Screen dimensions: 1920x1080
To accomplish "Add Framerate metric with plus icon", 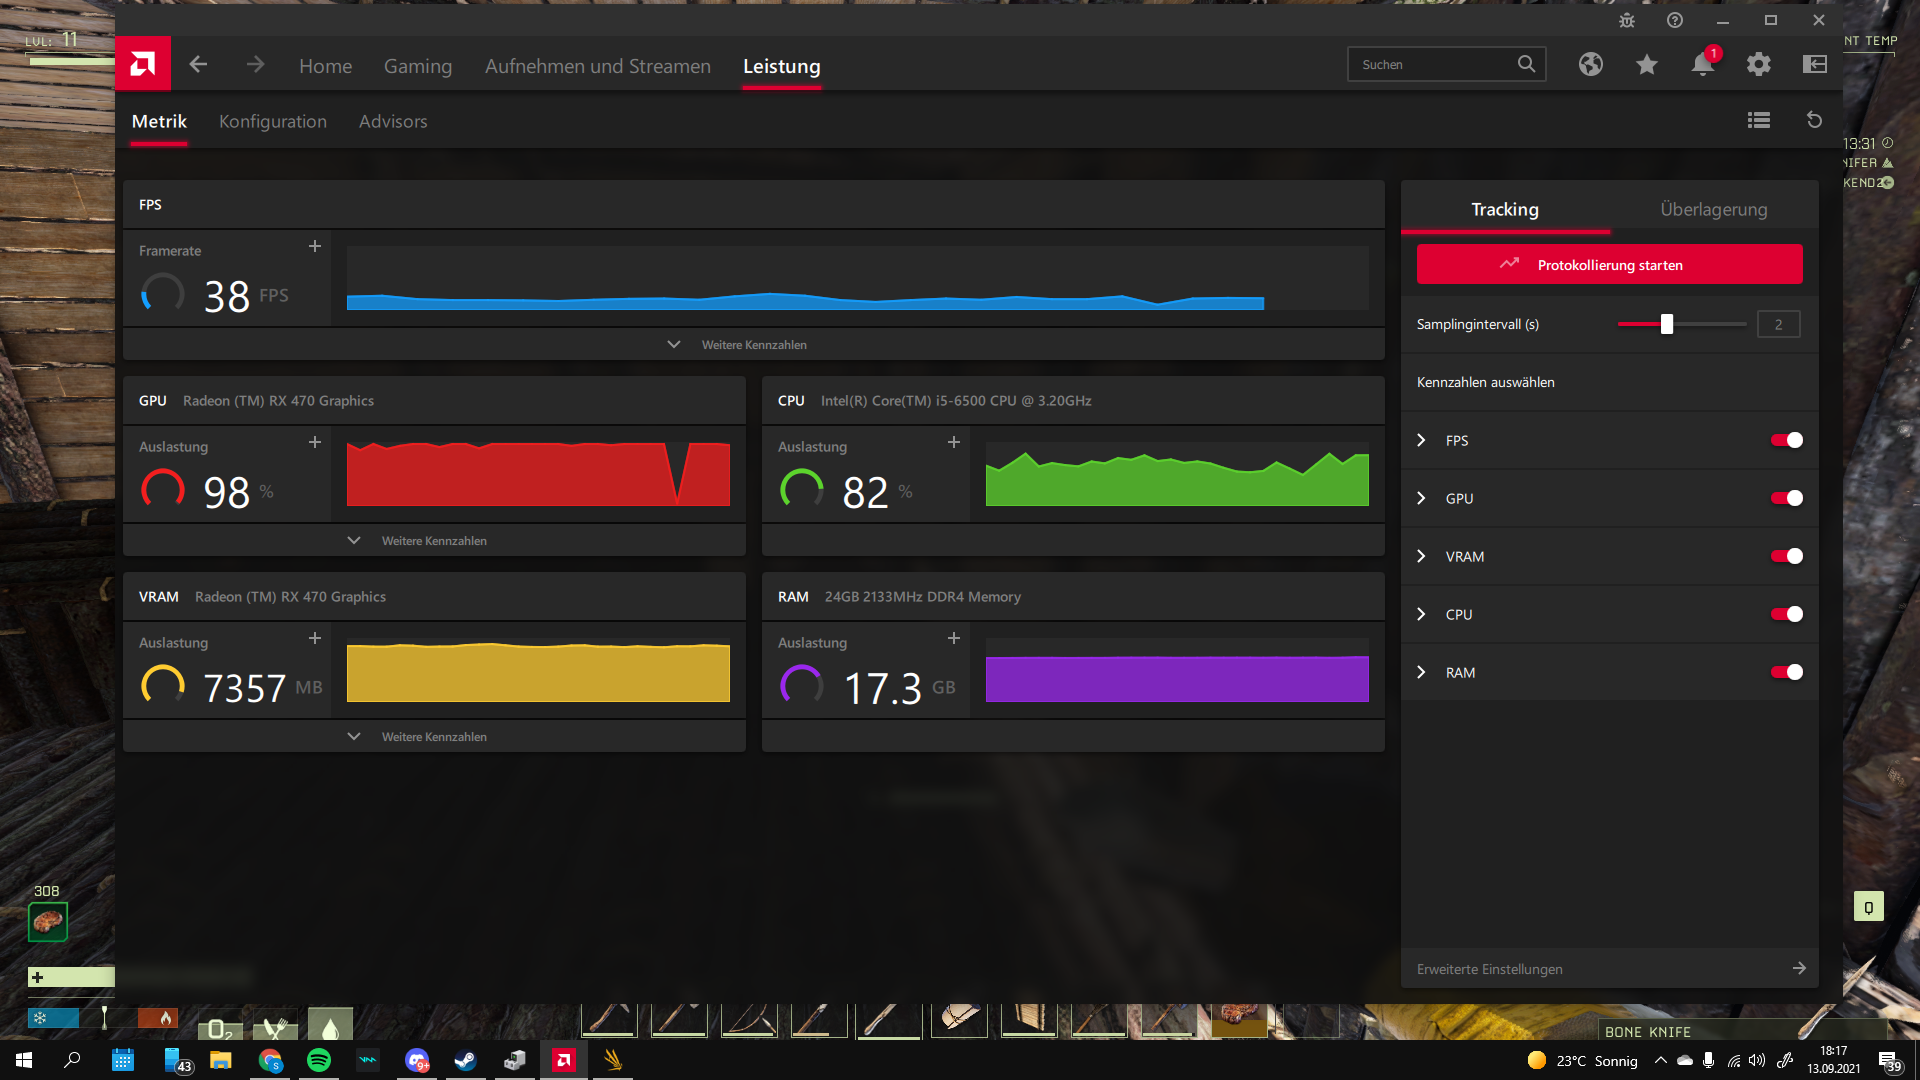I will point(315,246).
